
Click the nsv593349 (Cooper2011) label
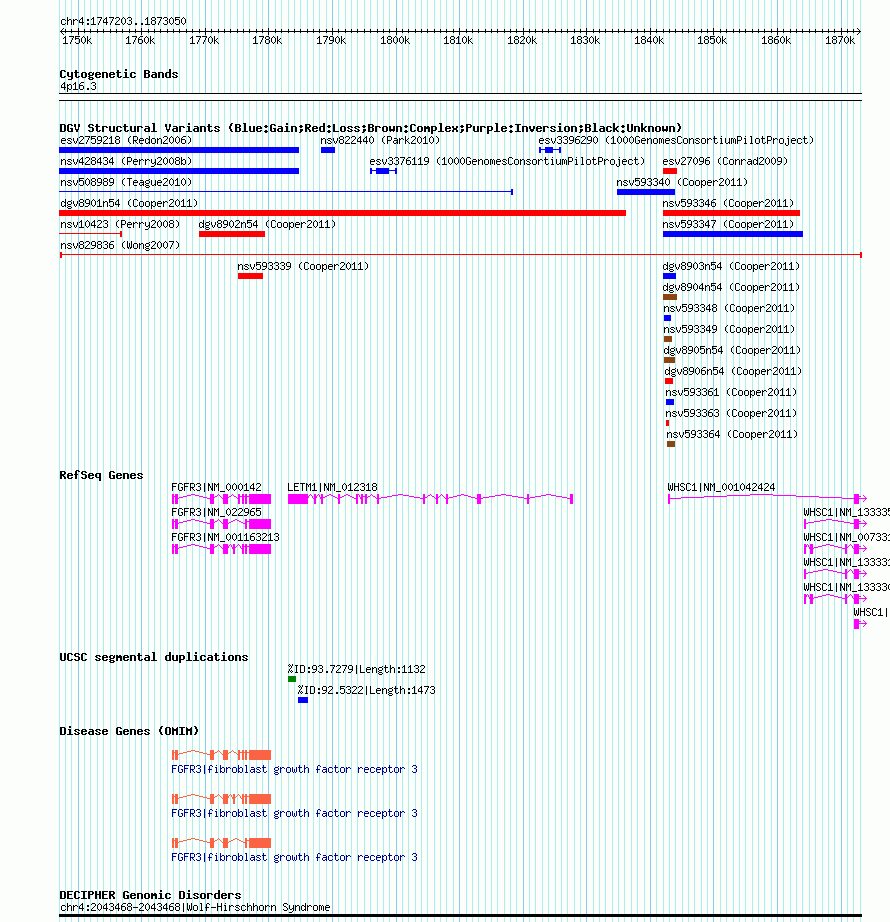729,329
